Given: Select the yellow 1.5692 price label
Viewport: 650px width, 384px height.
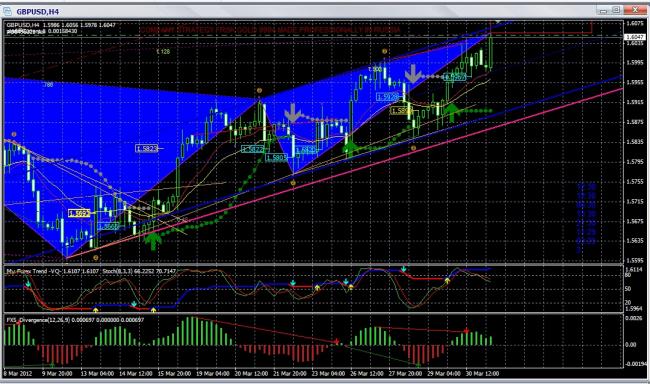Looking at the screenshot, I should coord(79,213).
